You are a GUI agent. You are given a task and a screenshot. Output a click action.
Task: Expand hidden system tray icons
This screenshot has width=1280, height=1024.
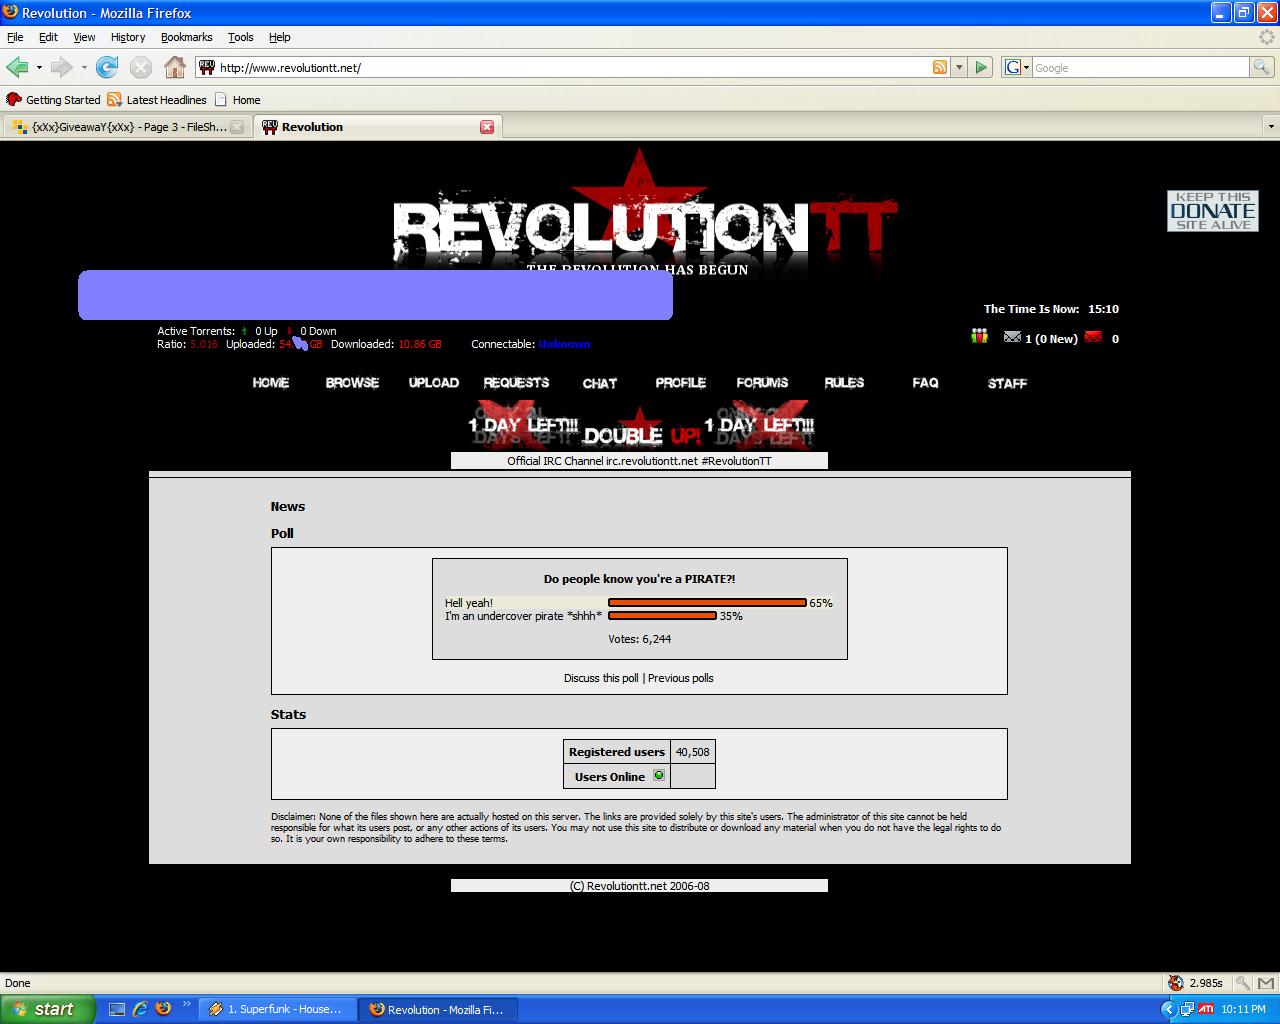(1168, 1009)
